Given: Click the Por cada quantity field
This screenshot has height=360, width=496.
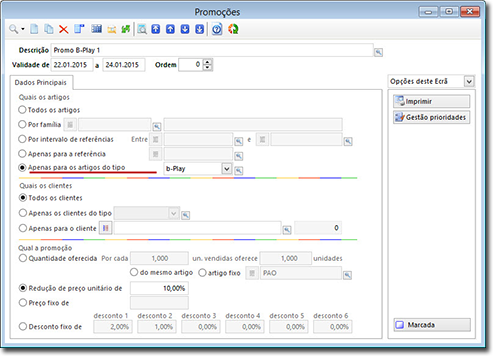Looking at the screenshot, I should click(159, 258).
